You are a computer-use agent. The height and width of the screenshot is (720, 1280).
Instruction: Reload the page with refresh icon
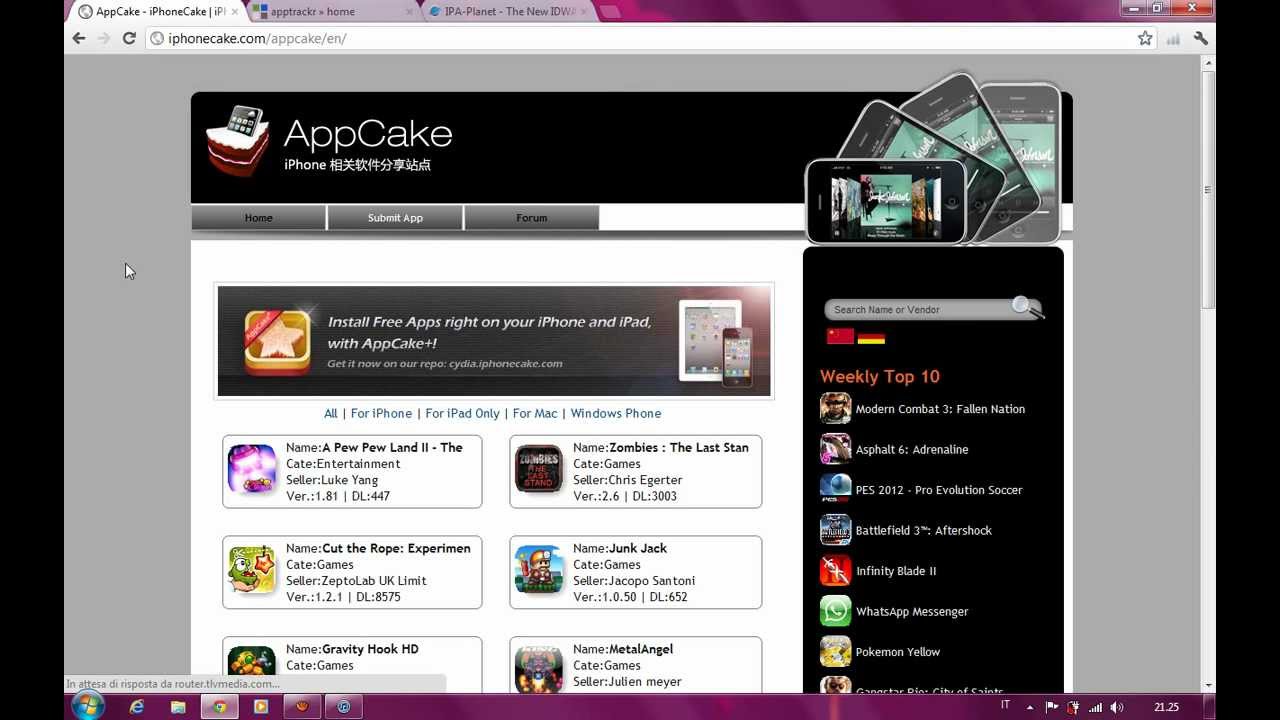click(129, 38)
